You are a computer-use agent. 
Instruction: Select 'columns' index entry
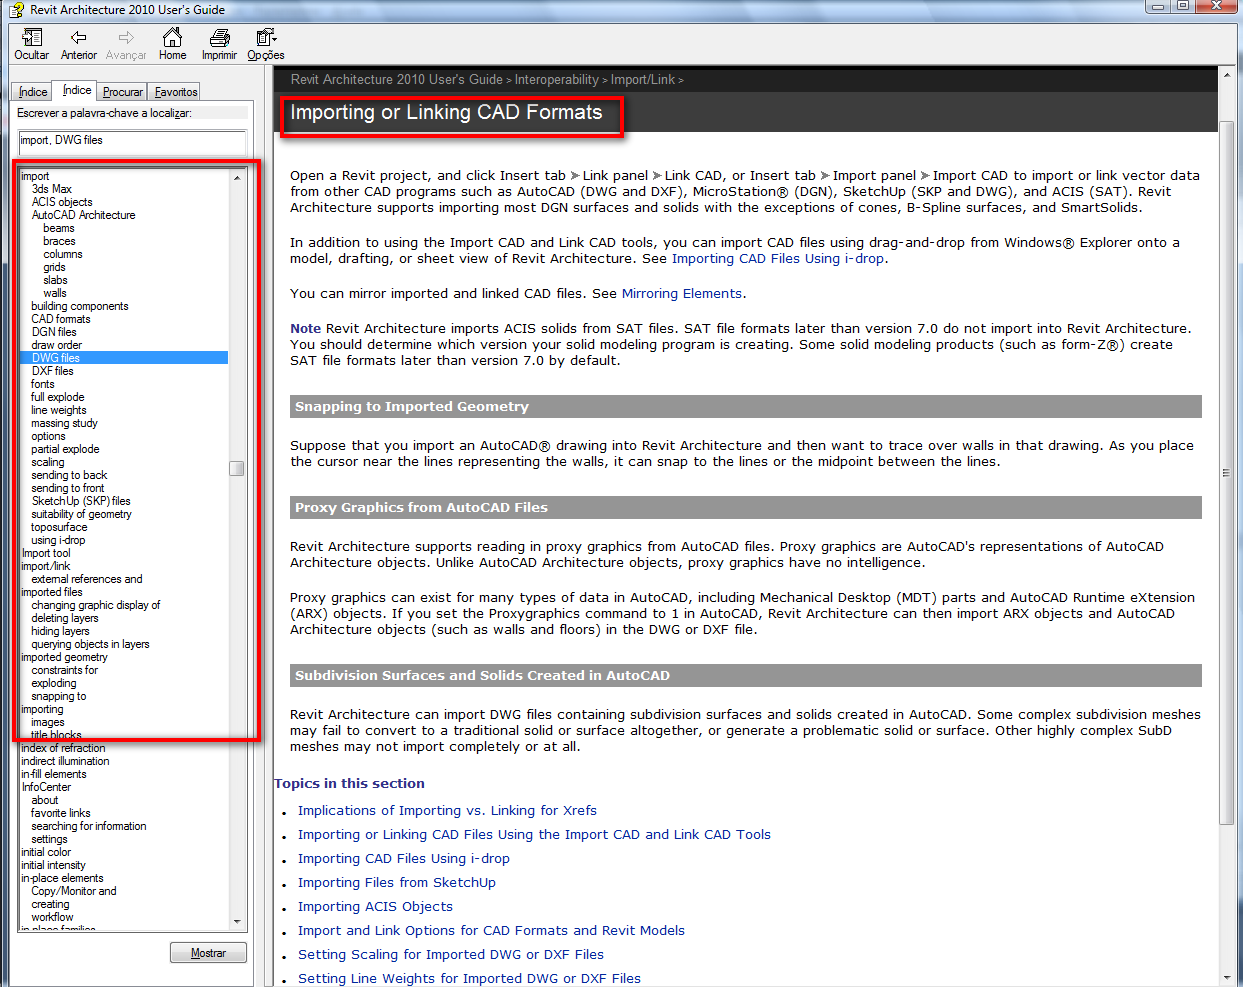63,254
